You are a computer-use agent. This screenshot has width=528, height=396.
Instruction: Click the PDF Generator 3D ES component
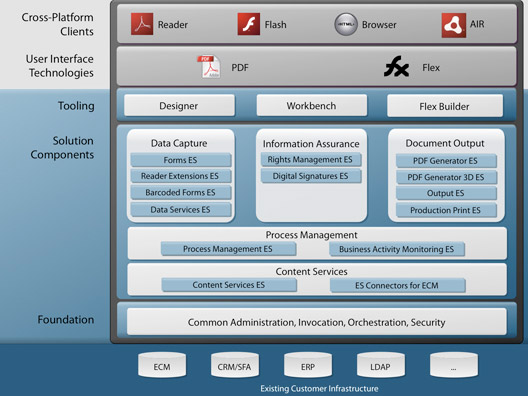[x=446, y=177]
